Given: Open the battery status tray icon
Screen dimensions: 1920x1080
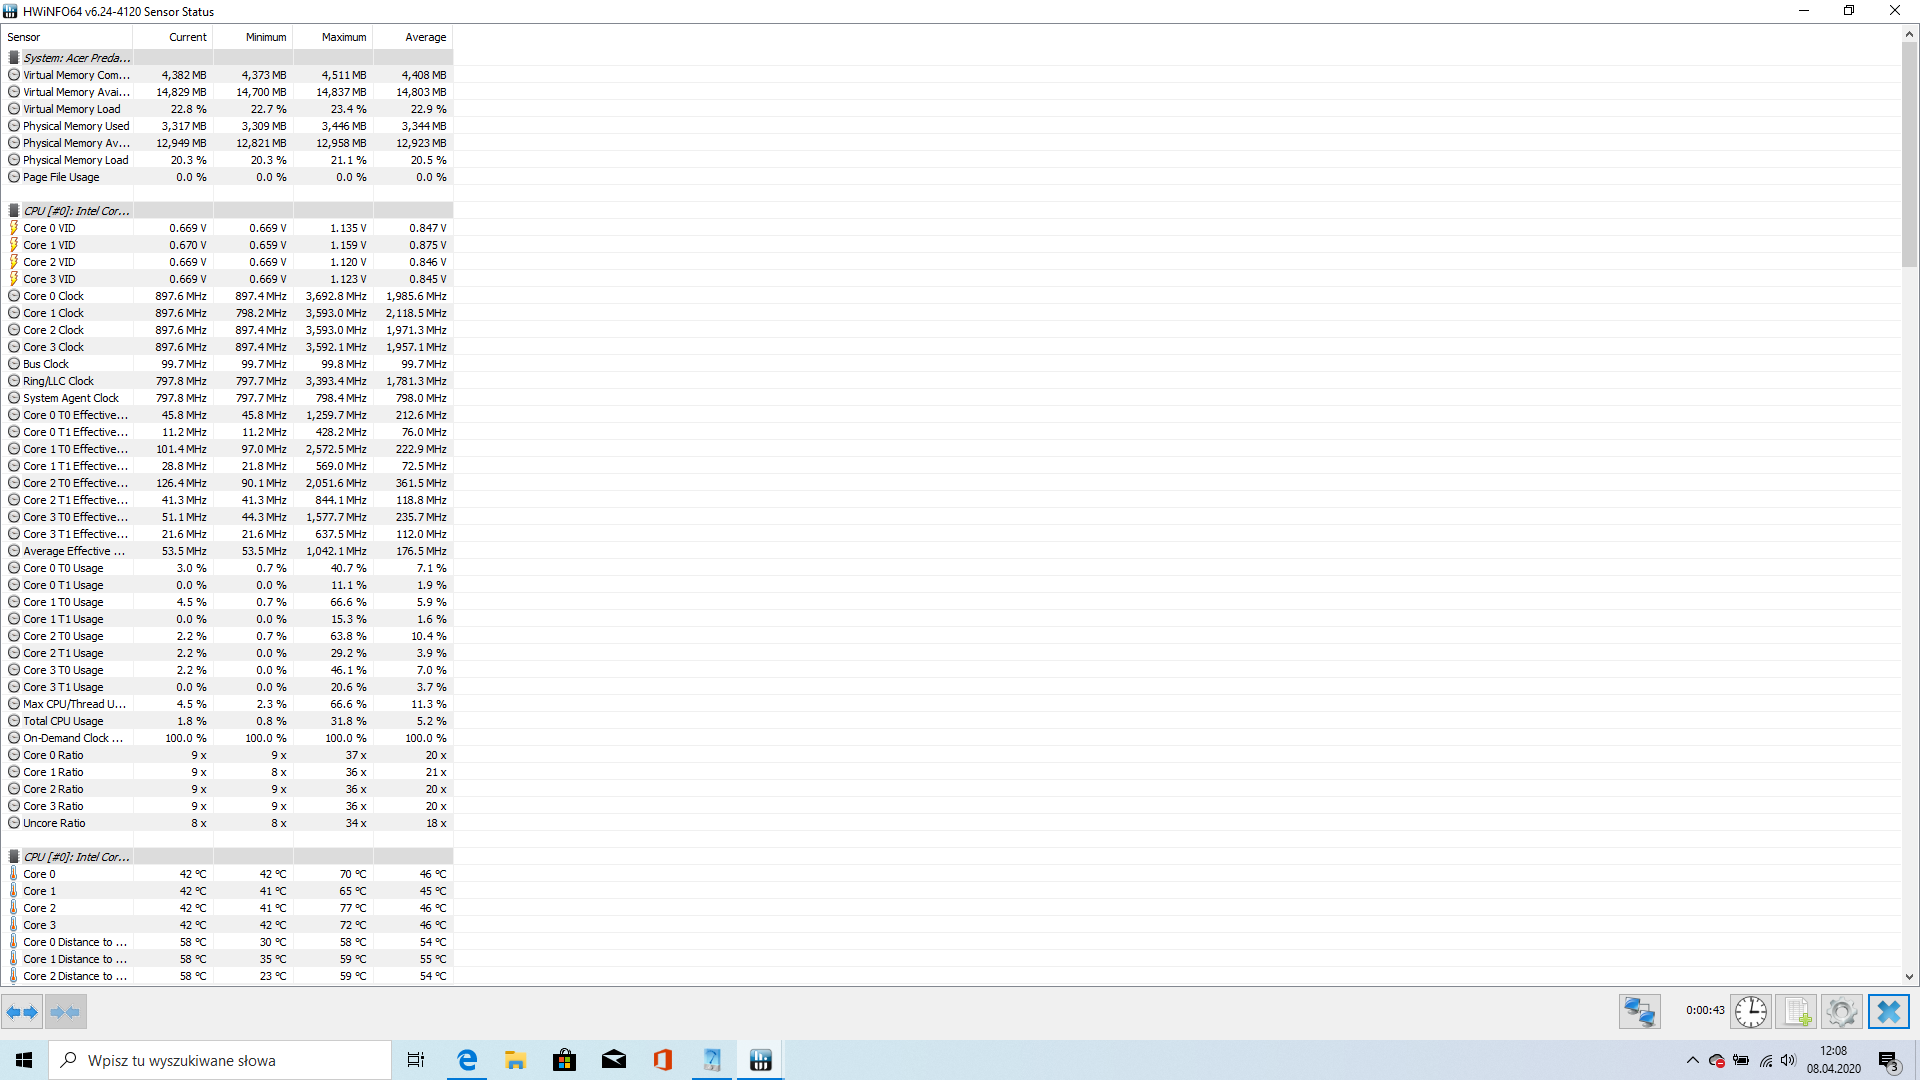Looking at the screenshot, I should click(x=1741, y=1060).
